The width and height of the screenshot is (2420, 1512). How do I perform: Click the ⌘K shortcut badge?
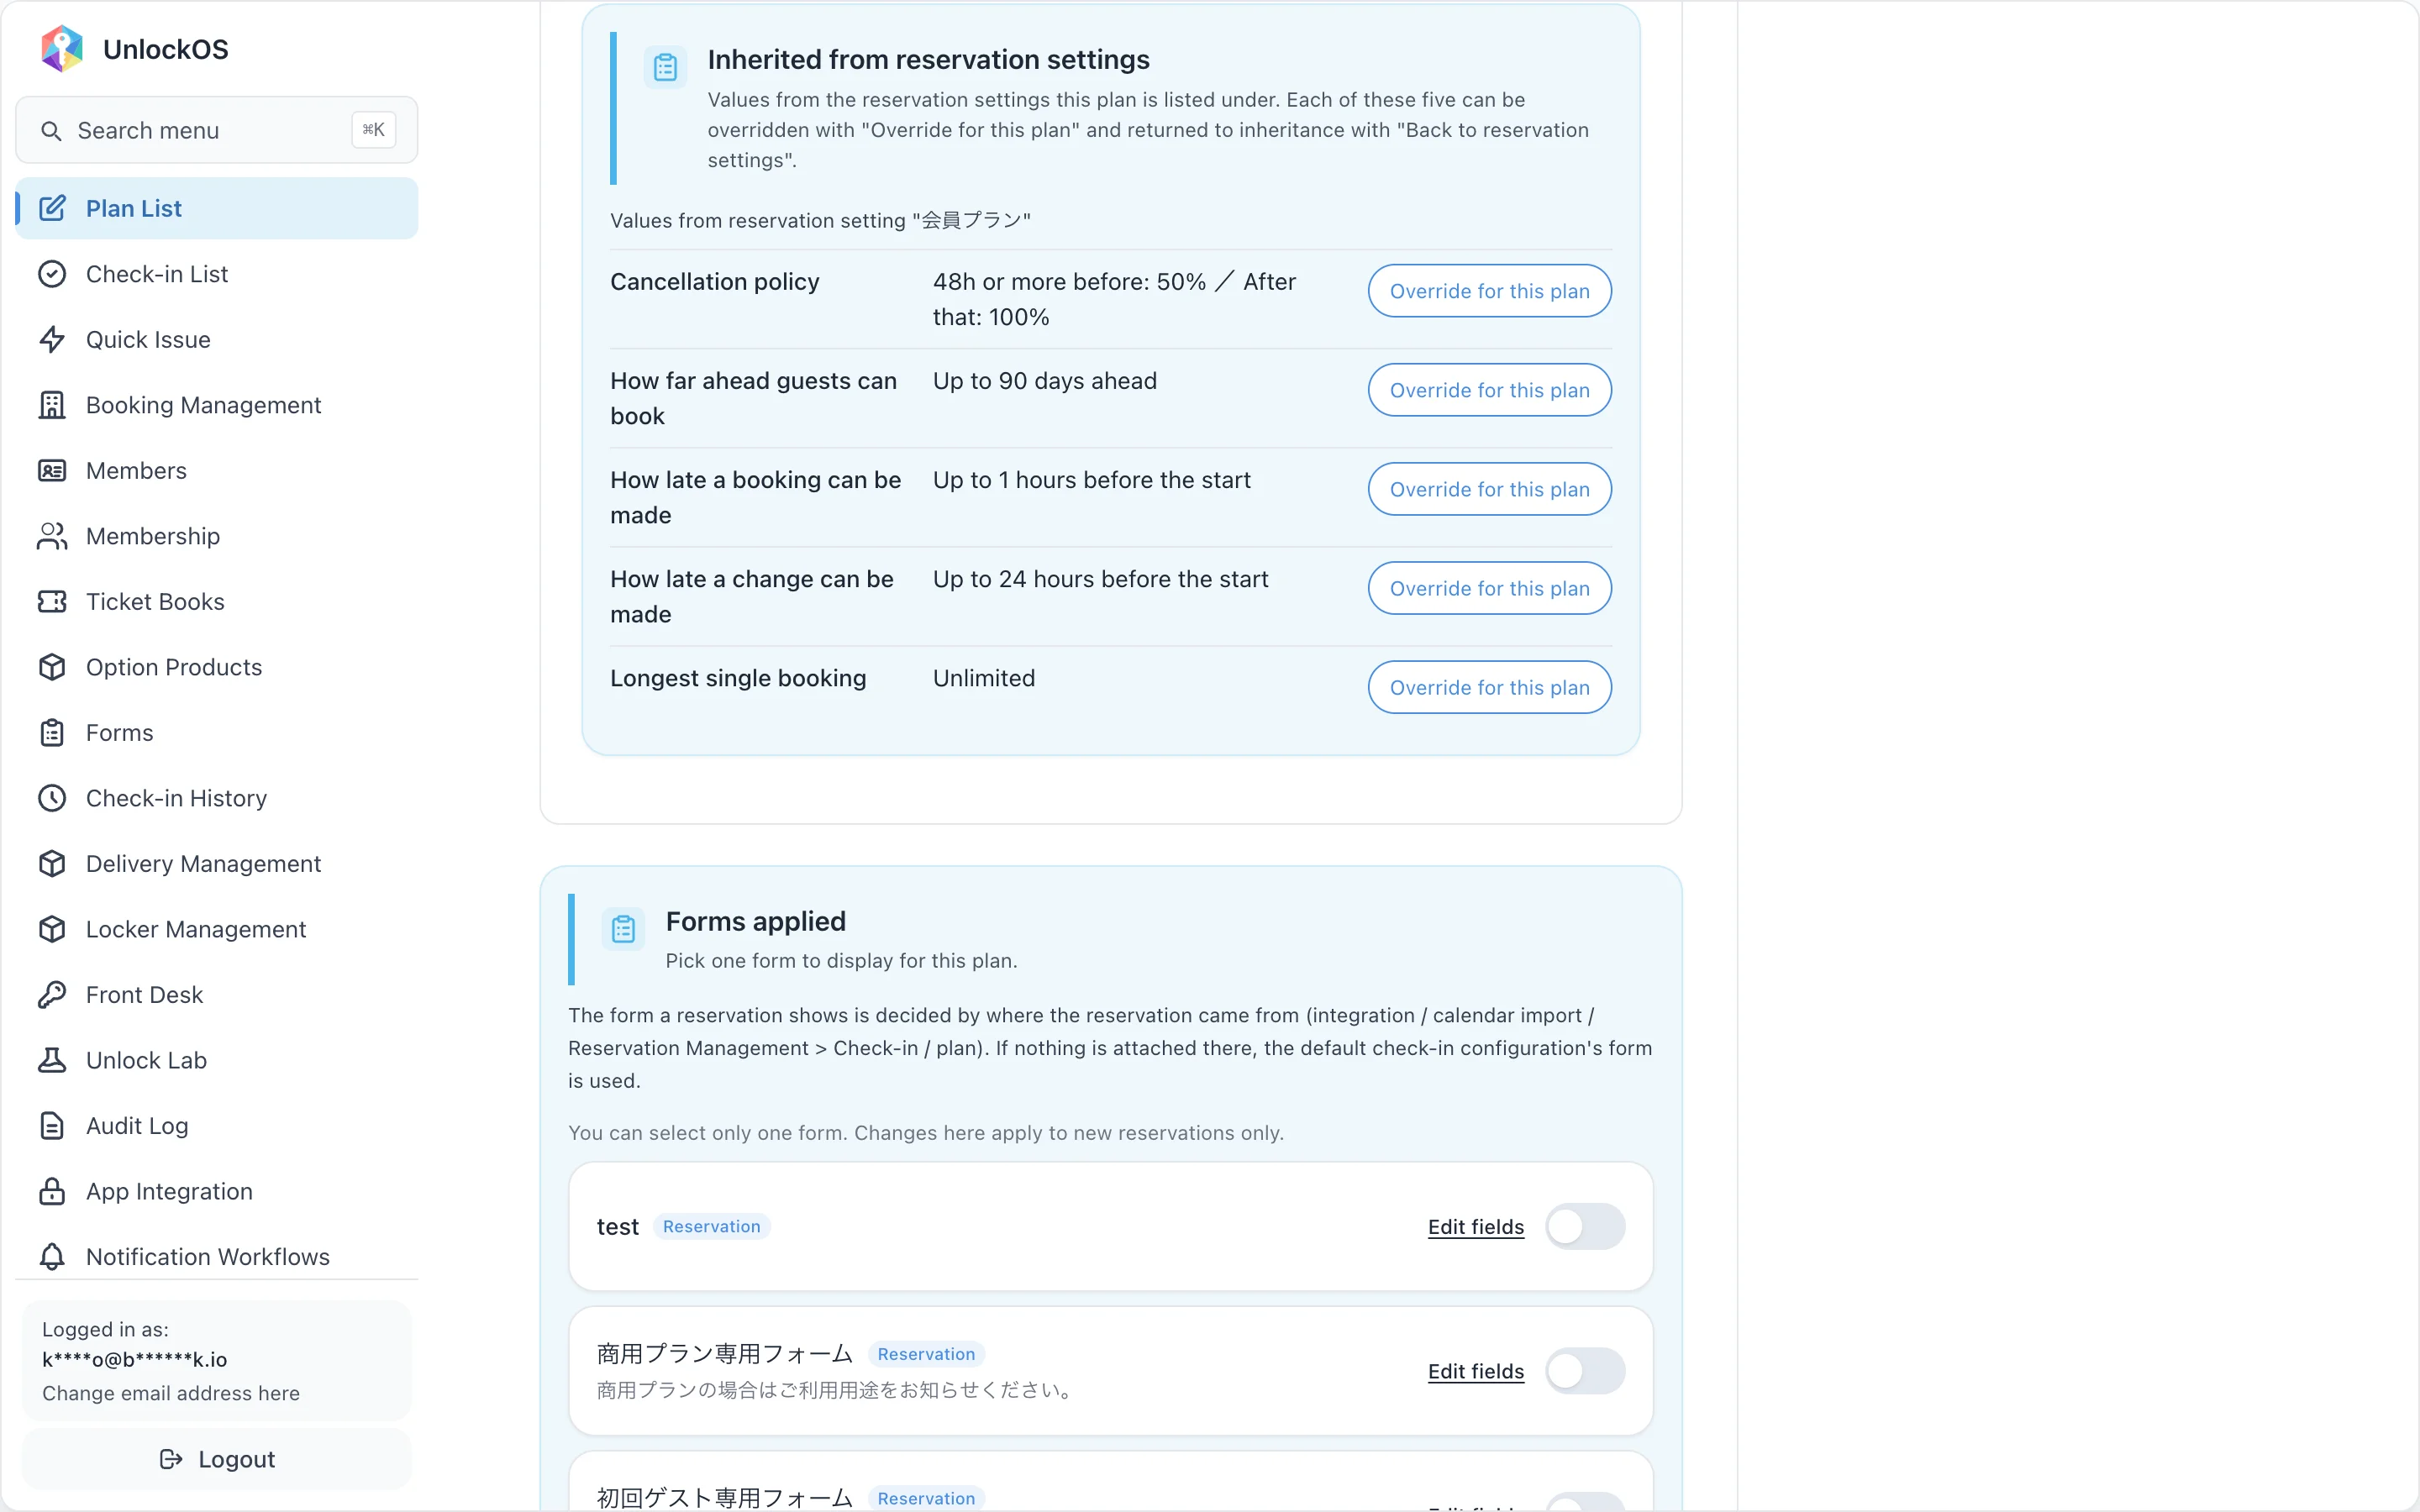374,130
